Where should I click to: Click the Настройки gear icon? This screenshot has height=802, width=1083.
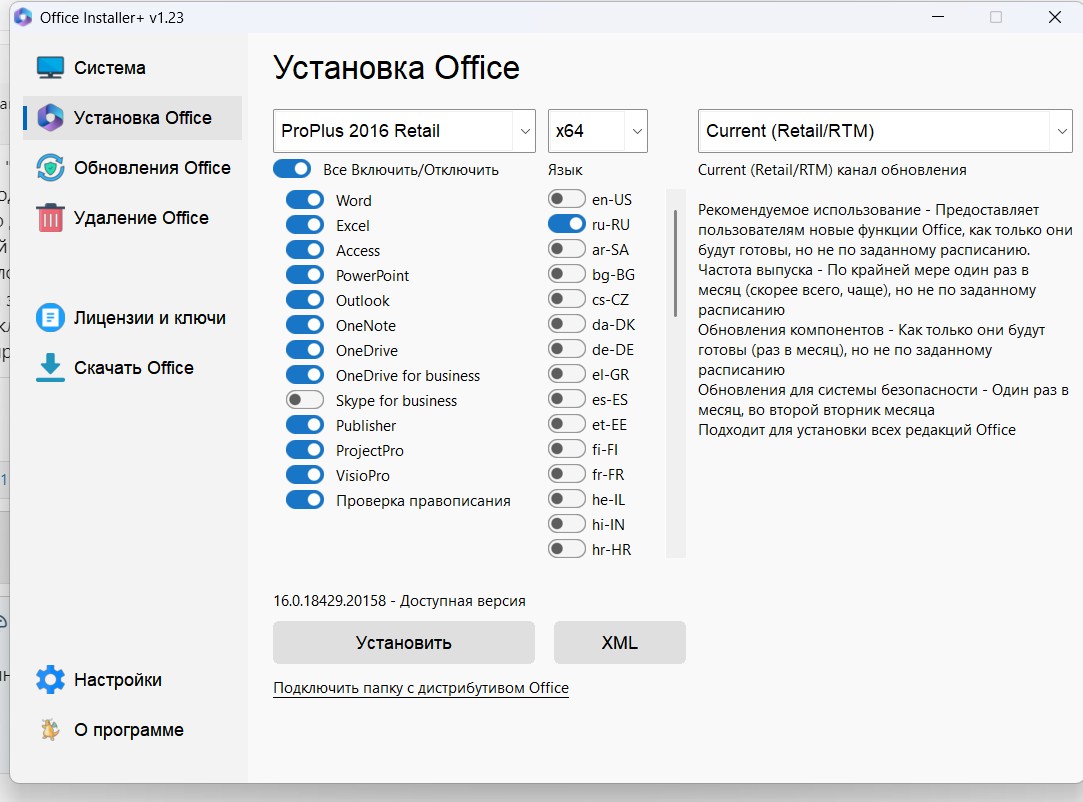point(50,680)
